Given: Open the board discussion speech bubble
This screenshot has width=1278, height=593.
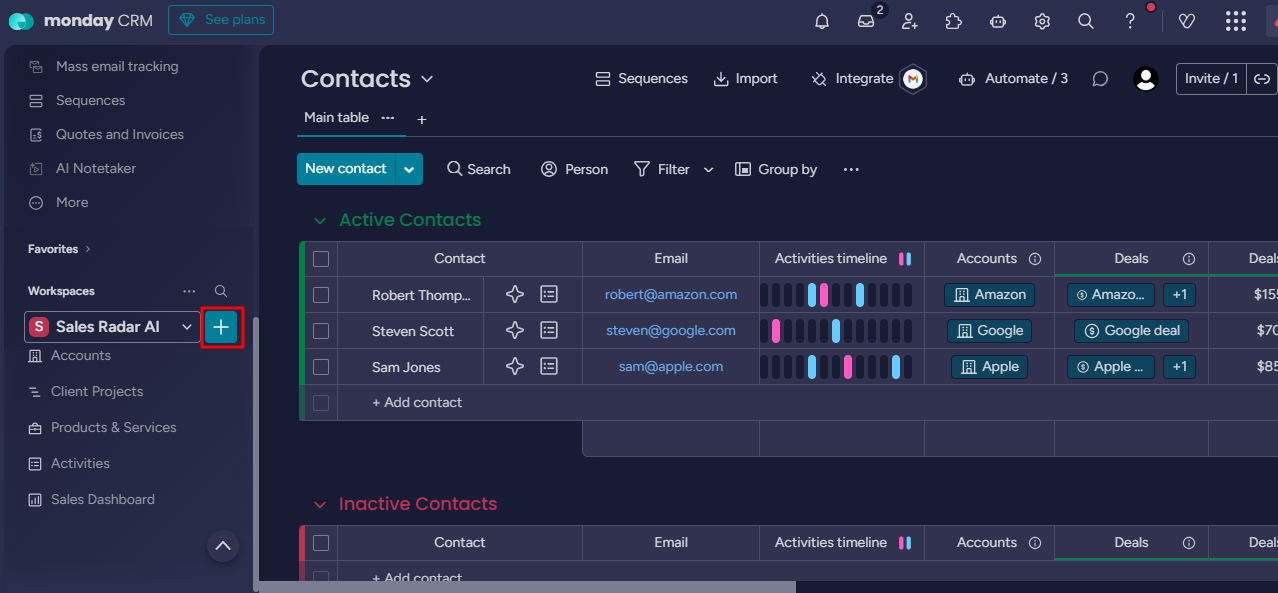Looking at the screenshot, I should 1100,79.
